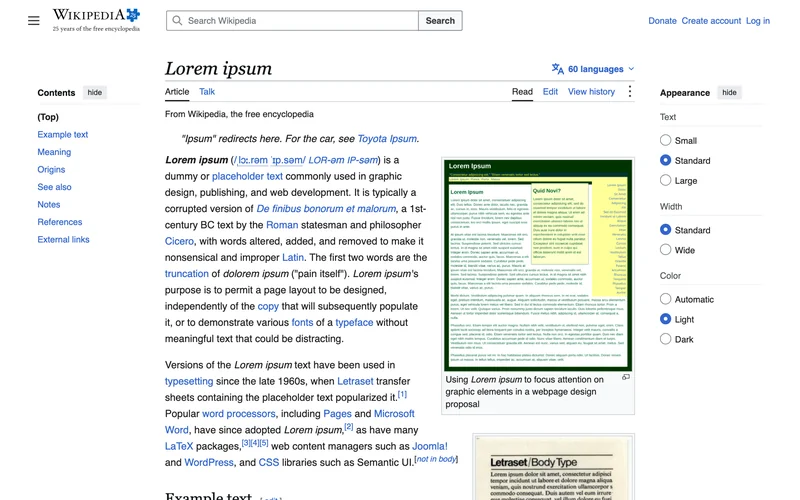
Task: Select Dark color mode
Action: pyautogui.click(x=665, y=339)
